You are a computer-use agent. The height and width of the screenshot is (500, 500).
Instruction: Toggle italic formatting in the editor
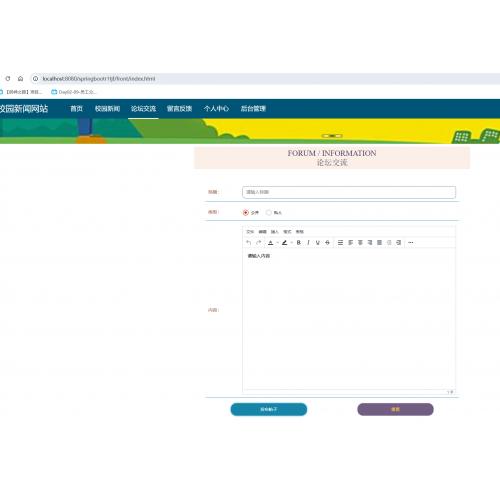pyautogui.click(x=308, y=243)
